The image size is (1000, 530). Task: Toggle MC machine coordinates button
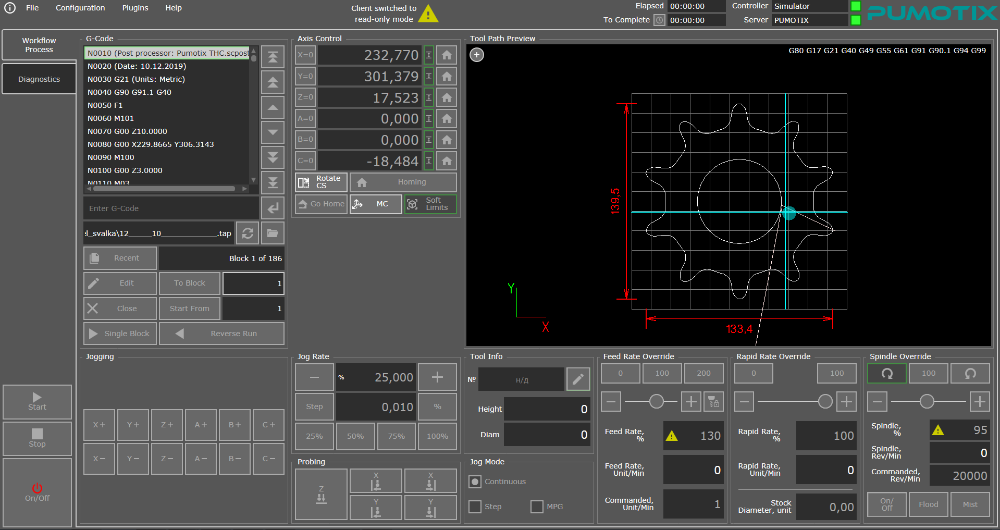[x=376, y=204]
